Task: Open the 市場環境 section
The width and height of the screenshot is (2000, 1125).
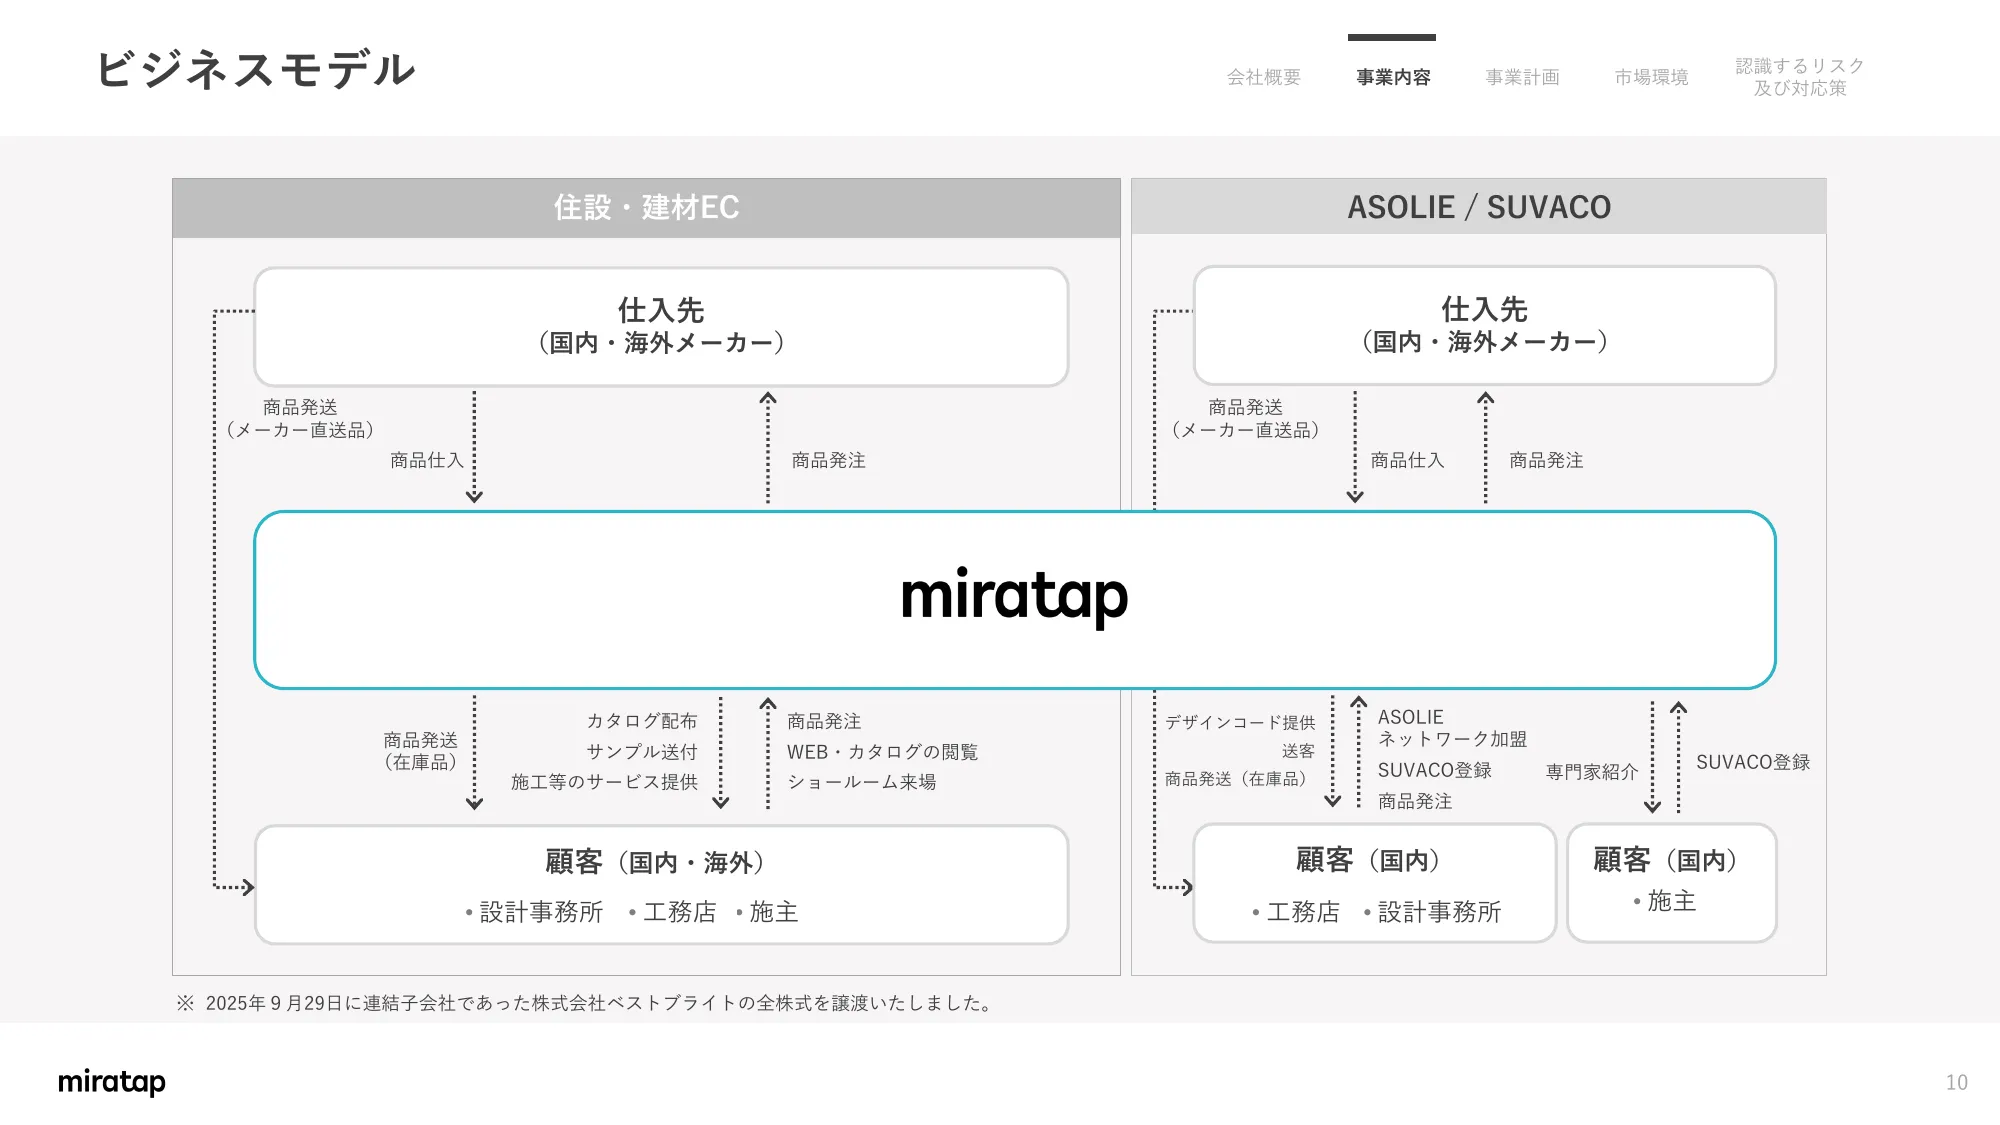Action: [x=1650, y=77]
